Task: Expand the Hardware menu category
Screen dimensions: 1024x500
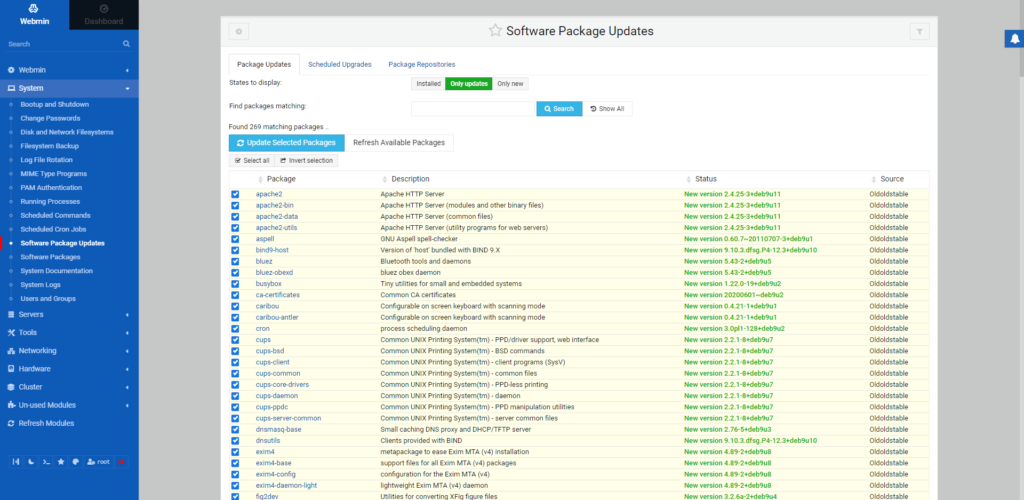Action: 69,369
